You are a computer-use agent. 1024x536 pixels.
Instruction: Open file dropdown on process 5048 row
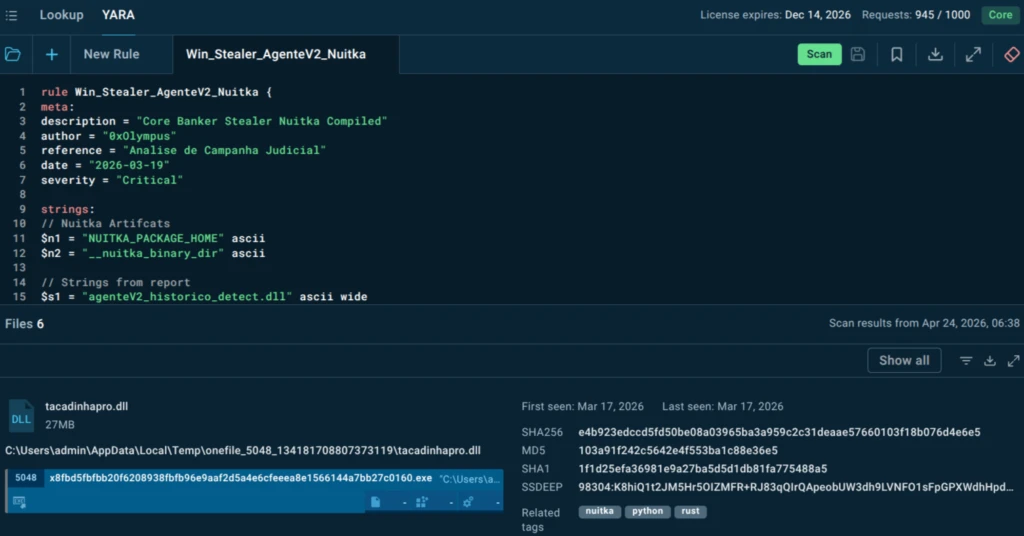point(380,502)
